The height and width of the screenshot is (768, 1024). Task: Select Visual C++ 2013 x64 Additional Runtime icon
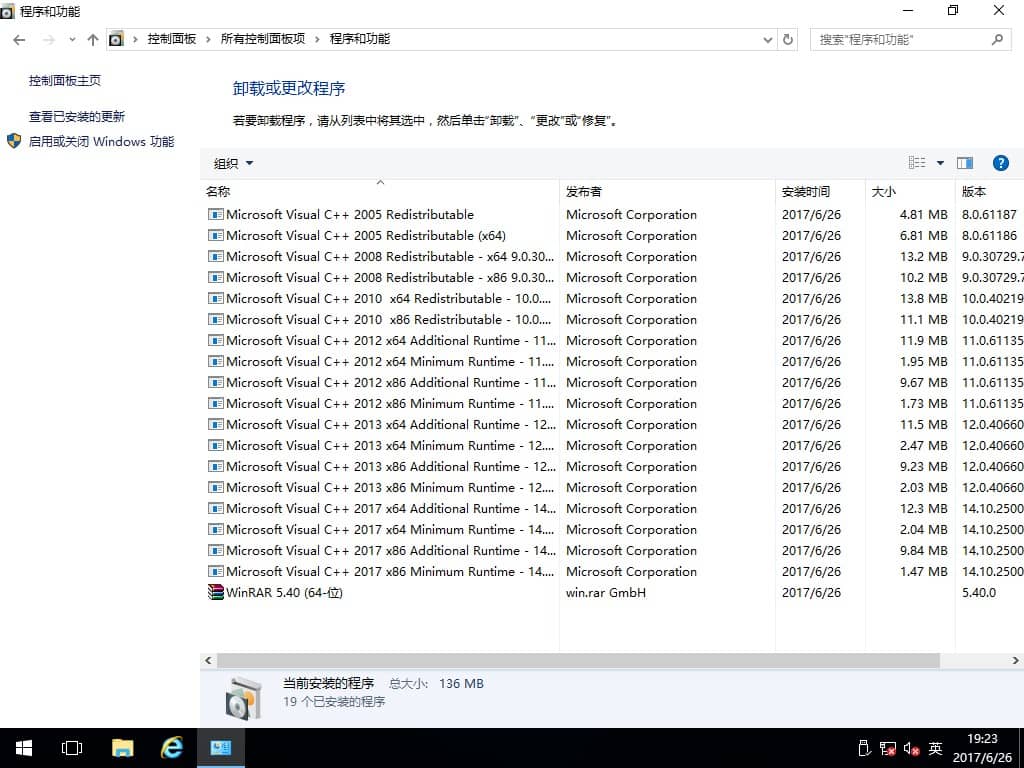tap(216, 424)
